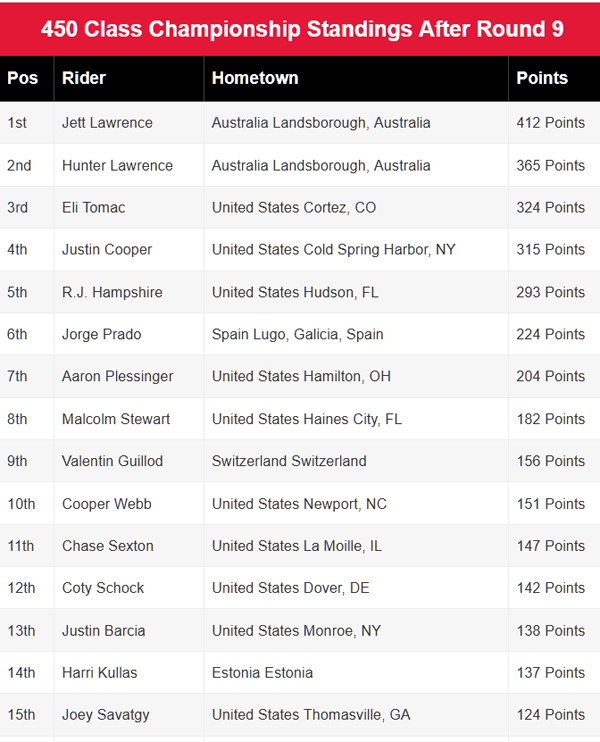Click Cooper Webb's name
The height and width of the screenshot is (742, 600).
[x=107, y=503]
